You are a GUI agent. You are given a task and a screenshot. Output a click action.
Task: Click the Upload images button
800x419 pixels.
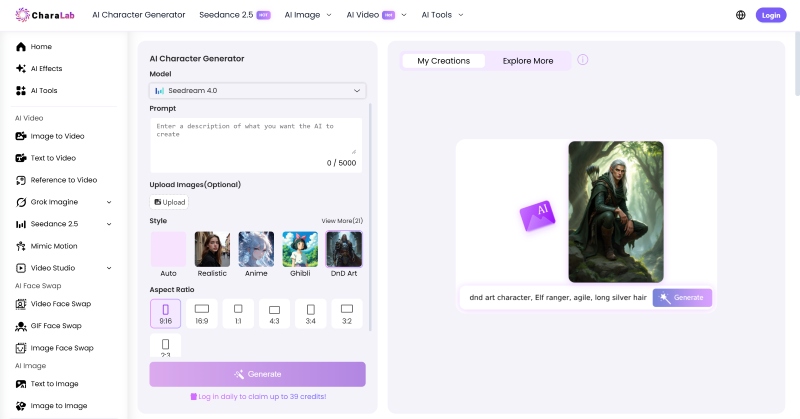click(169, 202)
